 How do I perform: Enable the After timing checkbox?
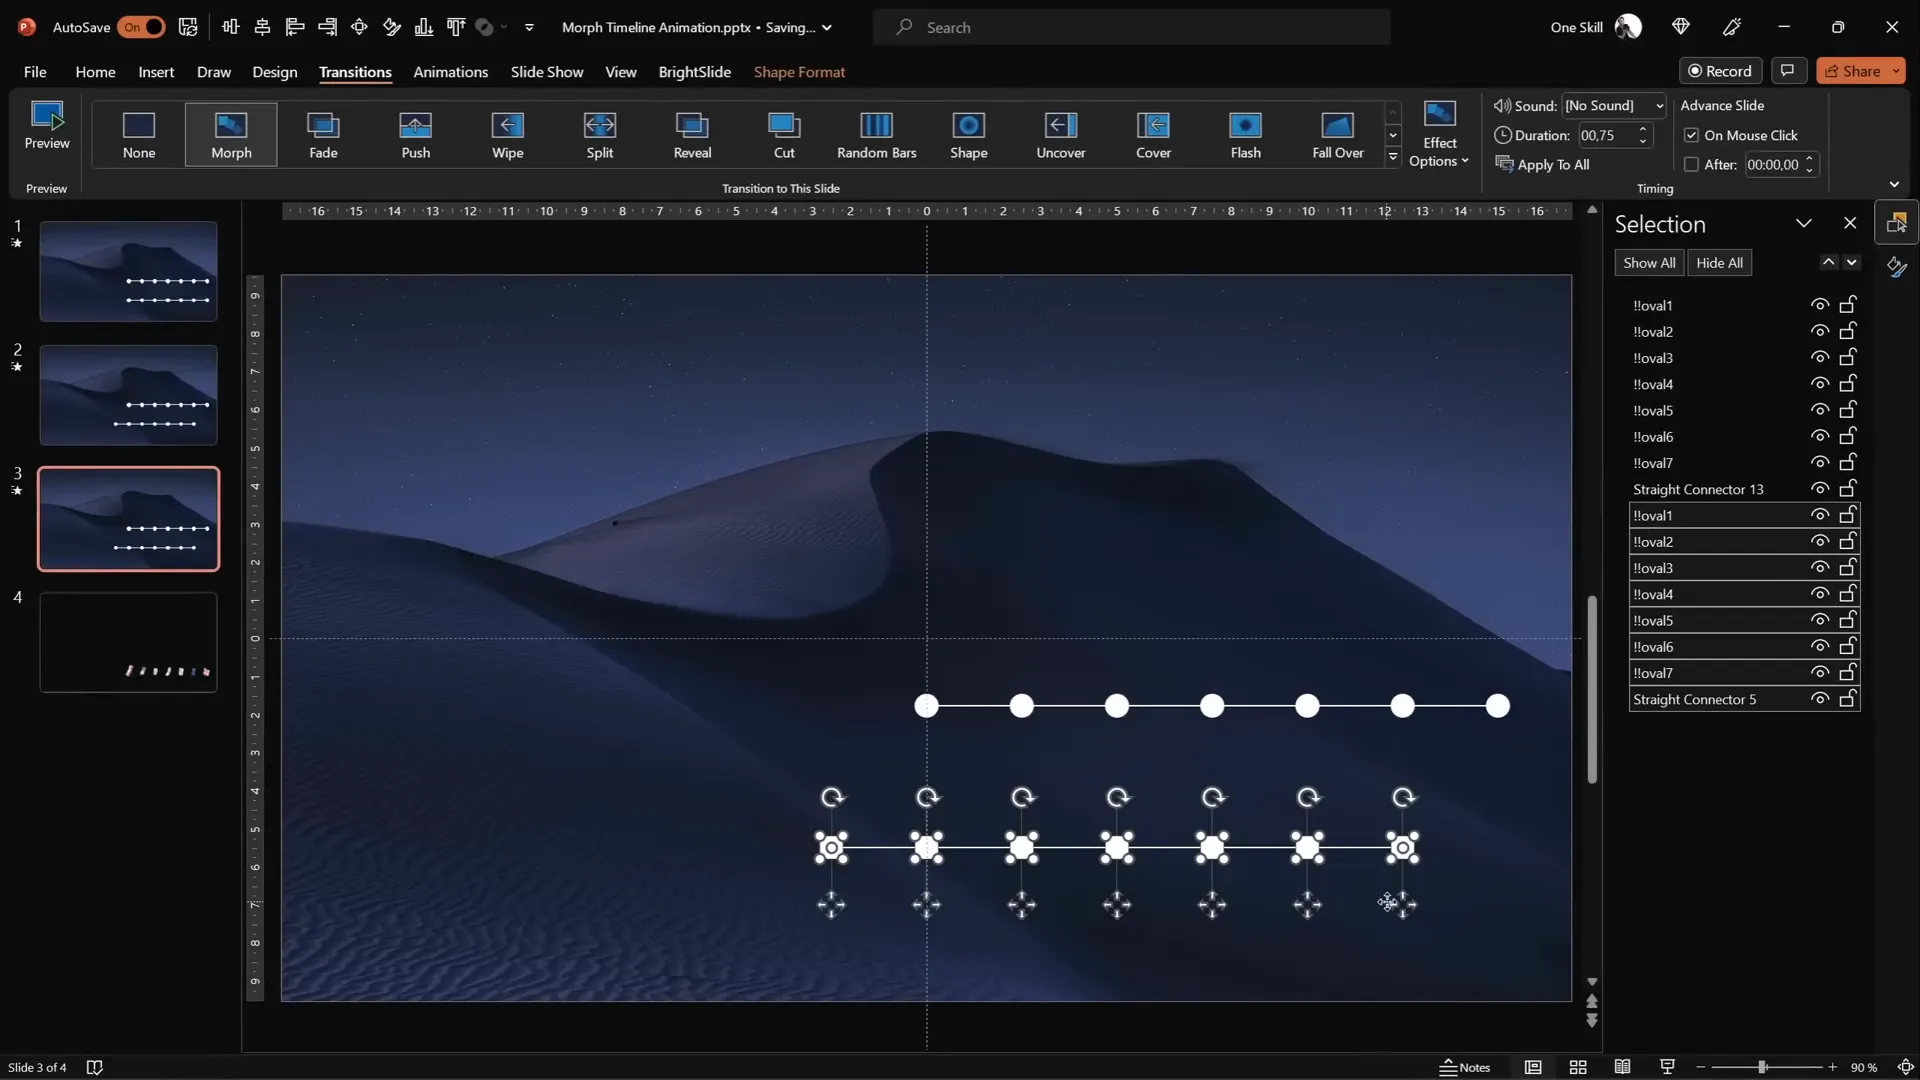pos(1691,164)
